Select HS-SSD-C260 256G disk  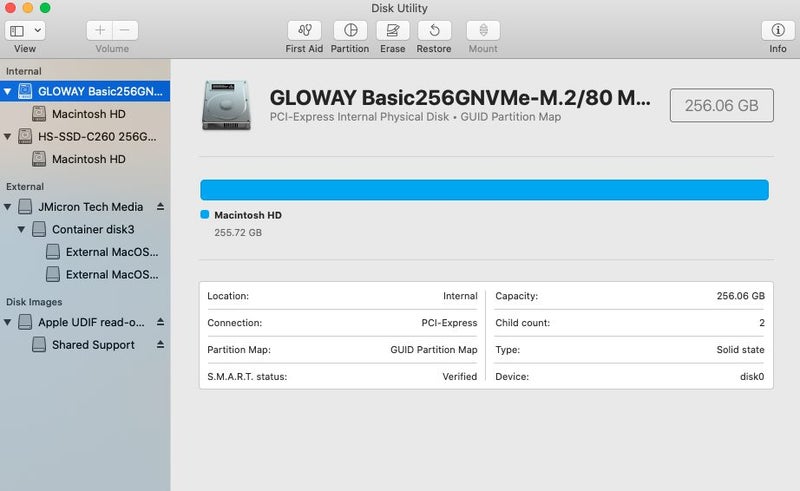[x=85, y=137]
